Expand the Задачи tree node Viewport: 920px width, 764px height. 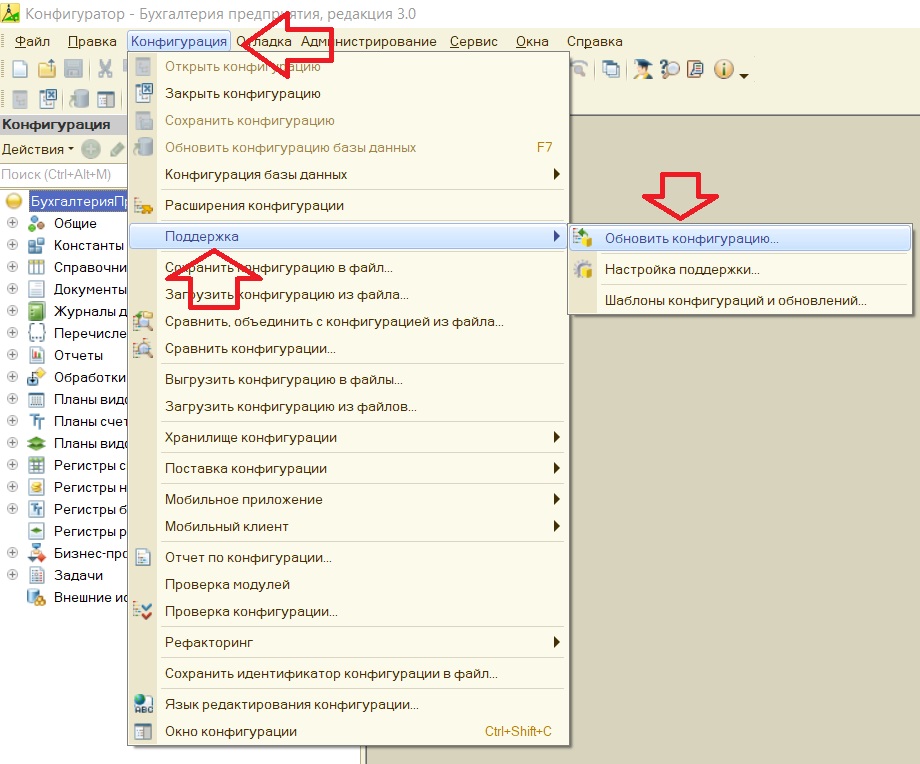(x=12, y=574)
